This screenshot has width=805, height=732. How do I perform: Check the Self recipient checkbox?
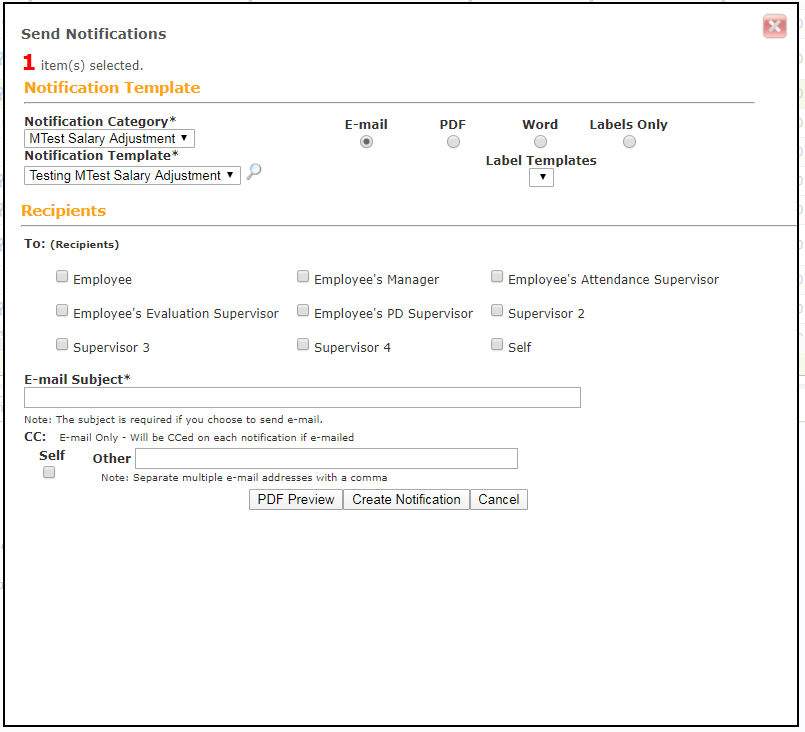point(496,344)
